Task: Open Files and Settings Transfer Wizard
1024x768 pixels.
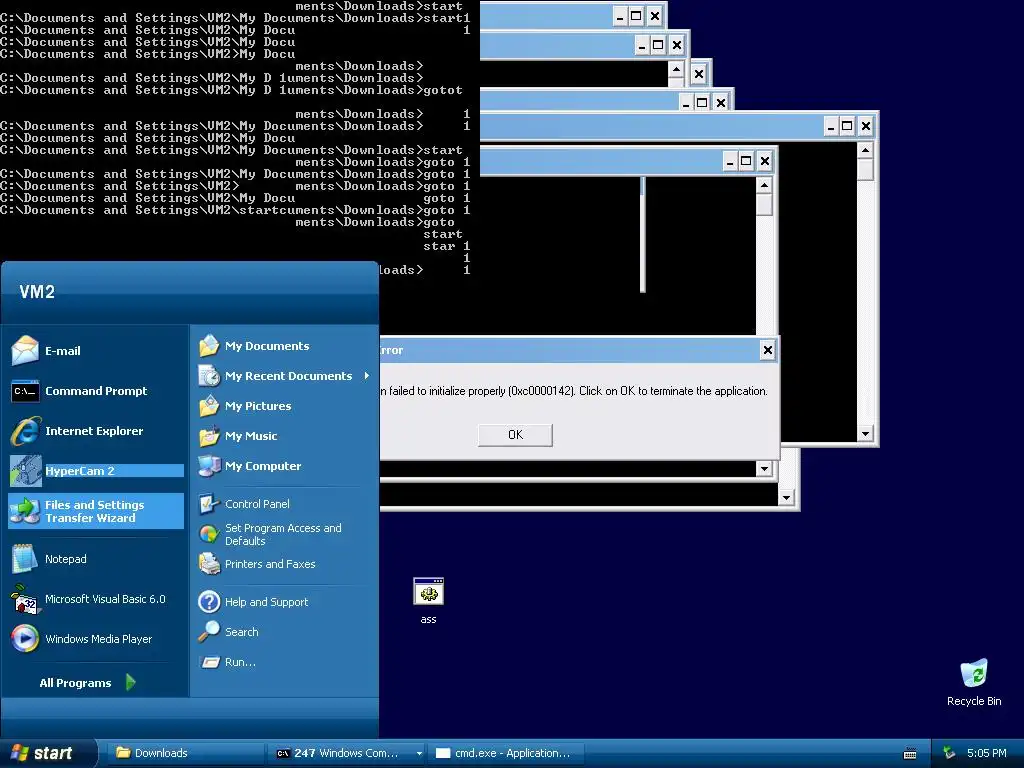Action: pyautogui.click(x=95, y=511)
